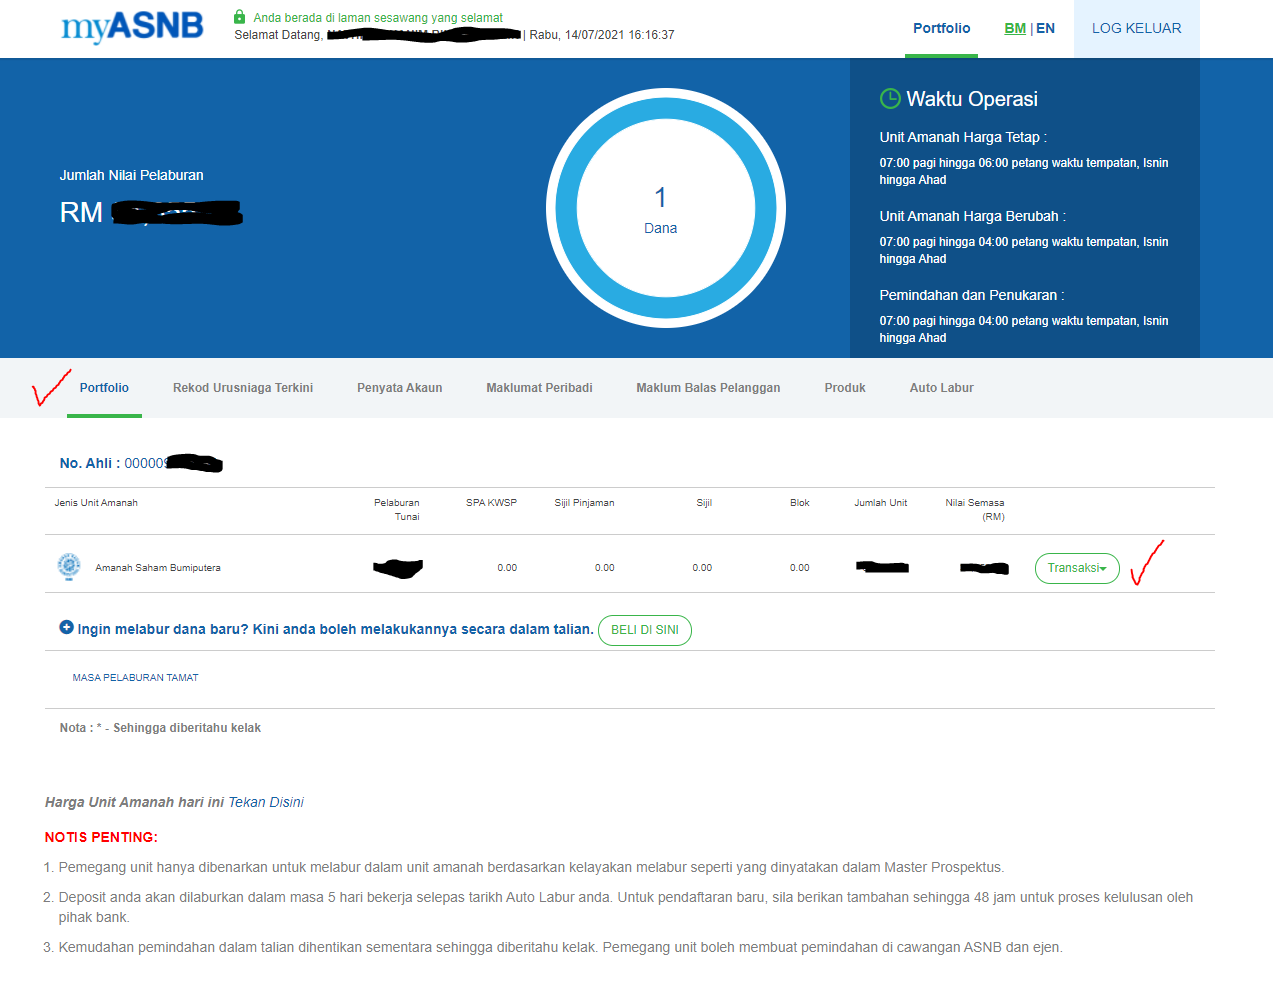Click the BELI DI SINI button

[645, 630]
